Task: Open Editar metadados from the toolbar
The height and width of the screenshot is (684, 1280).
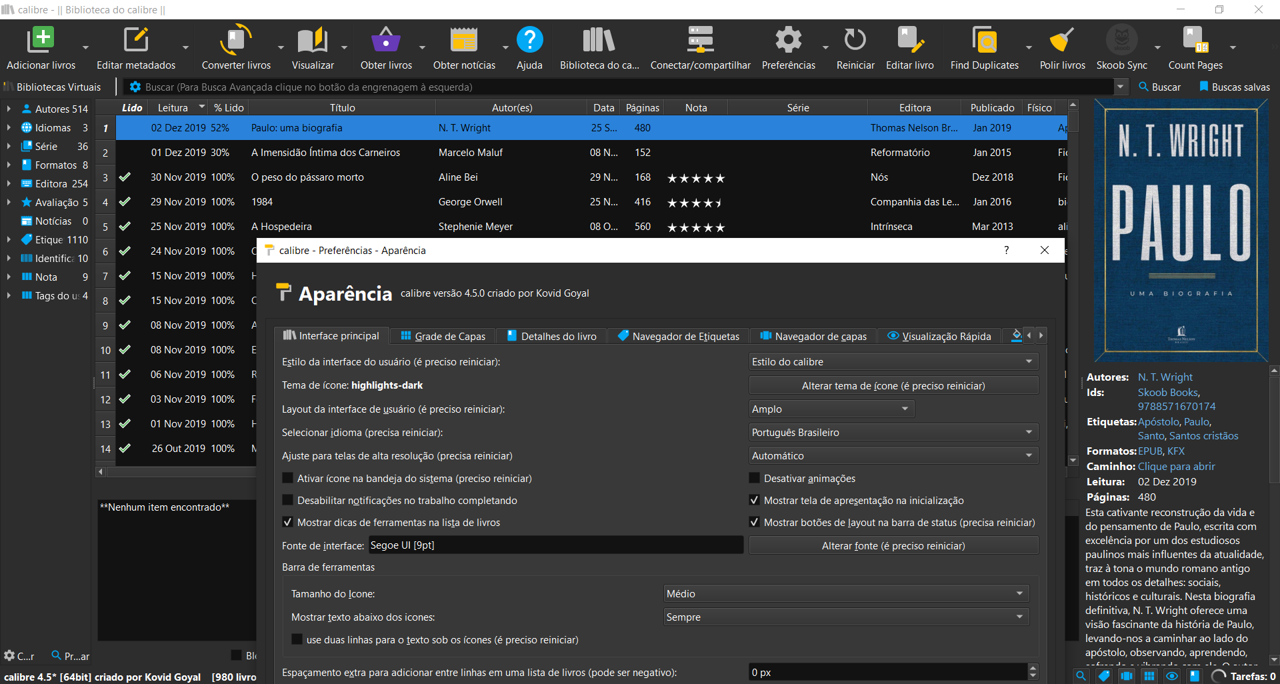Action: point(136,40)
